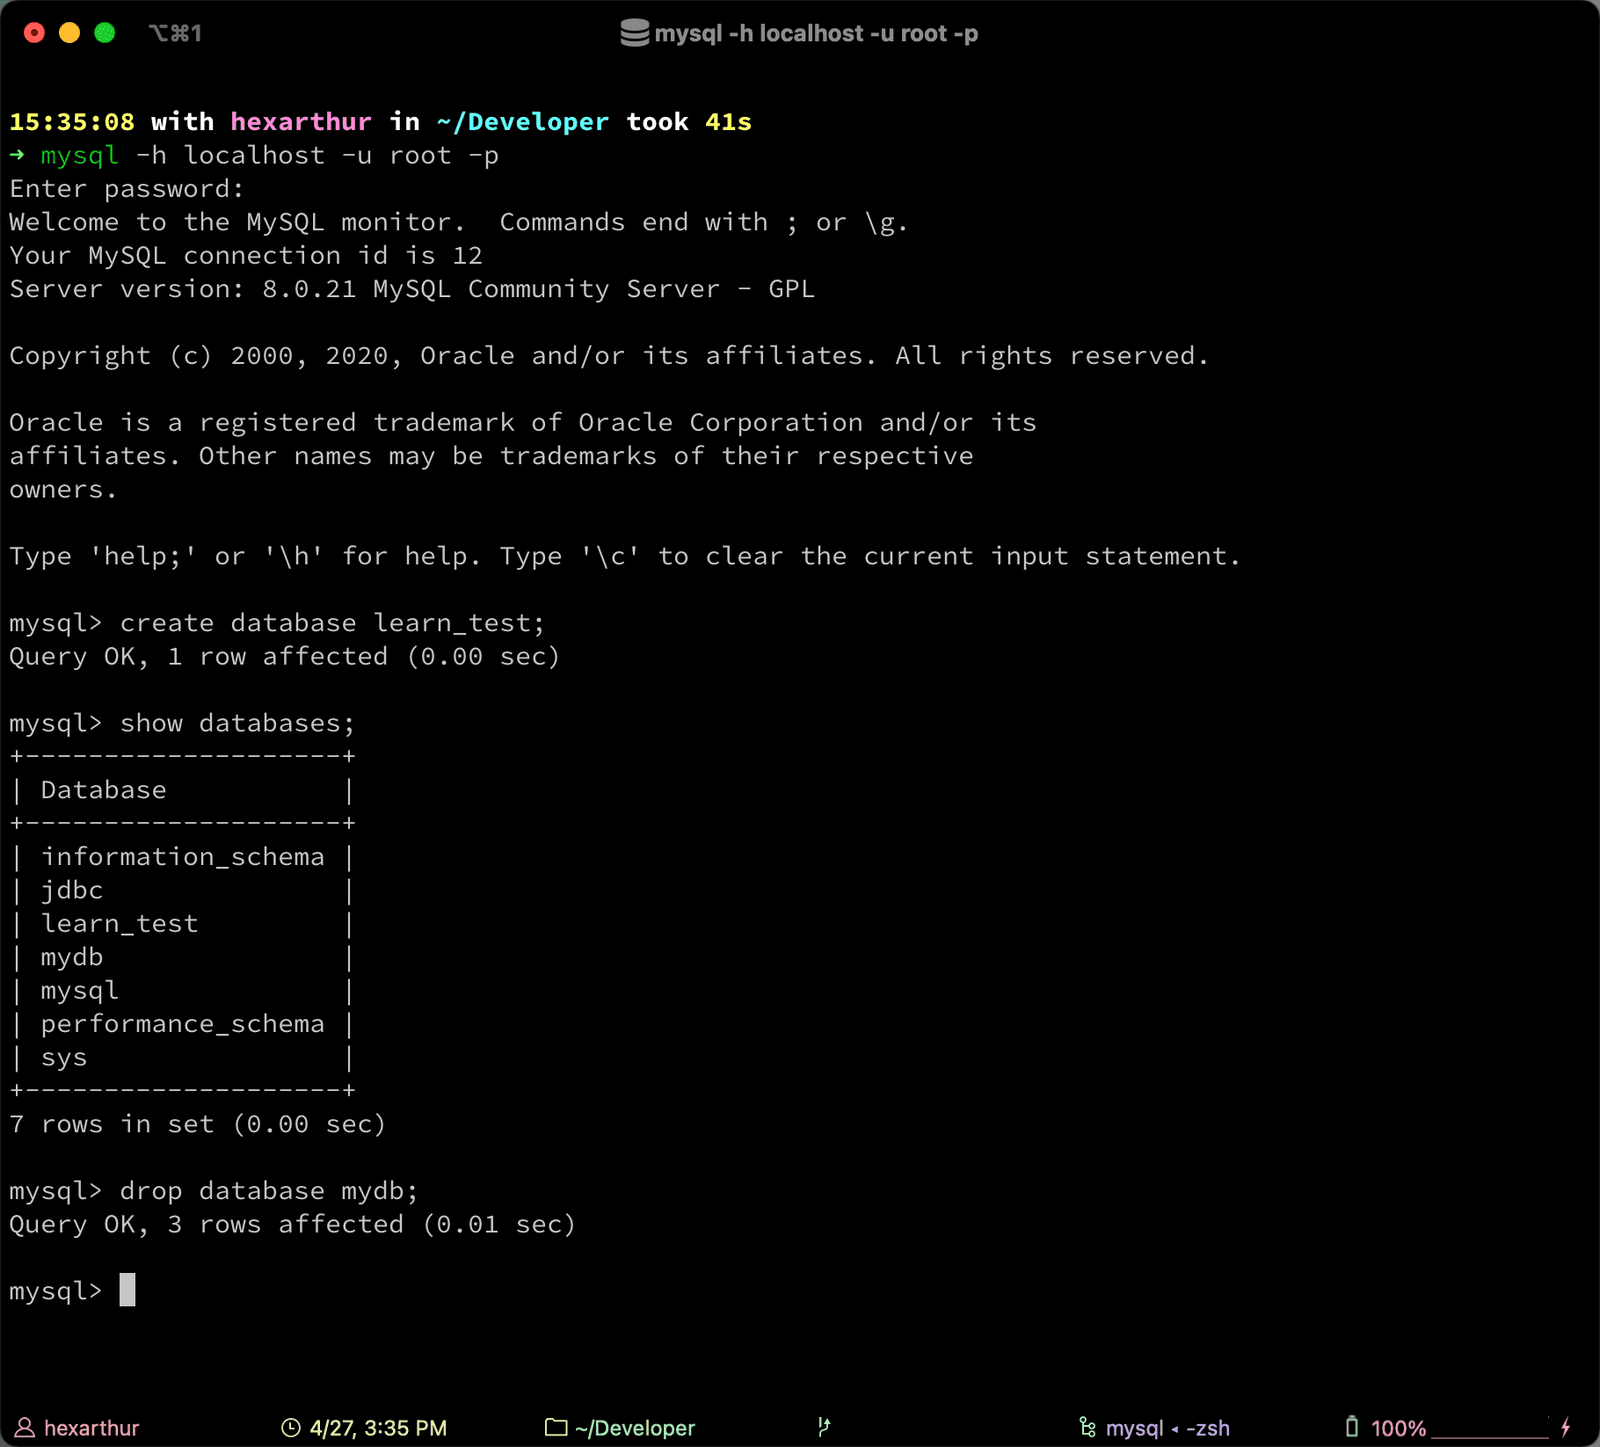Click the battery icon in status bar

(1352, 1427)
